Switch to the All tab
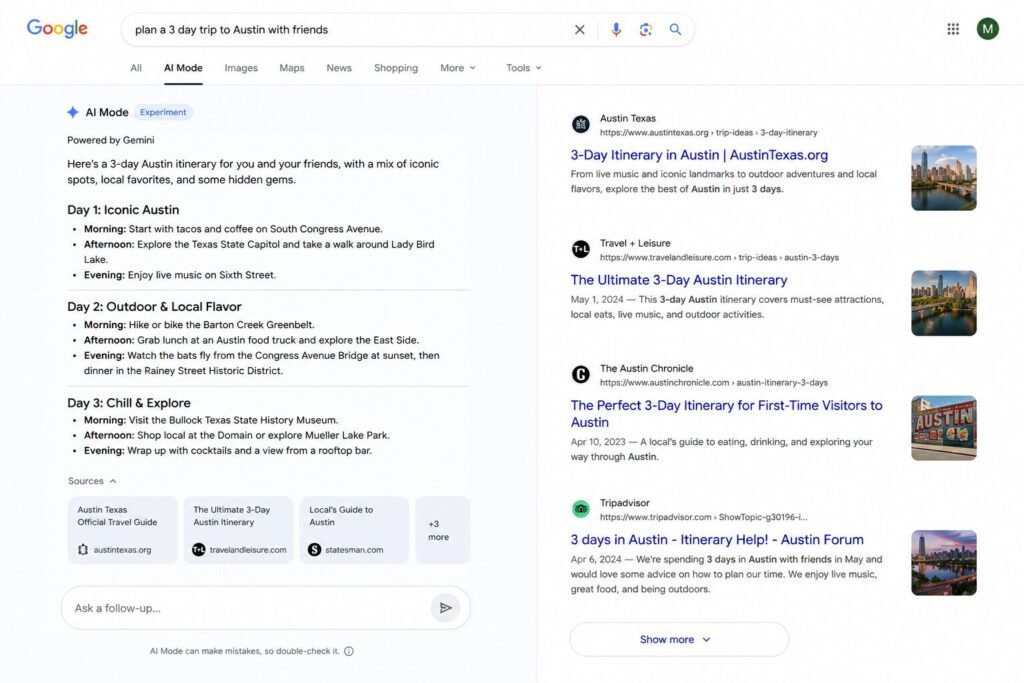Viewport: 1024px width, 683px height. click(x=136, y=68)
